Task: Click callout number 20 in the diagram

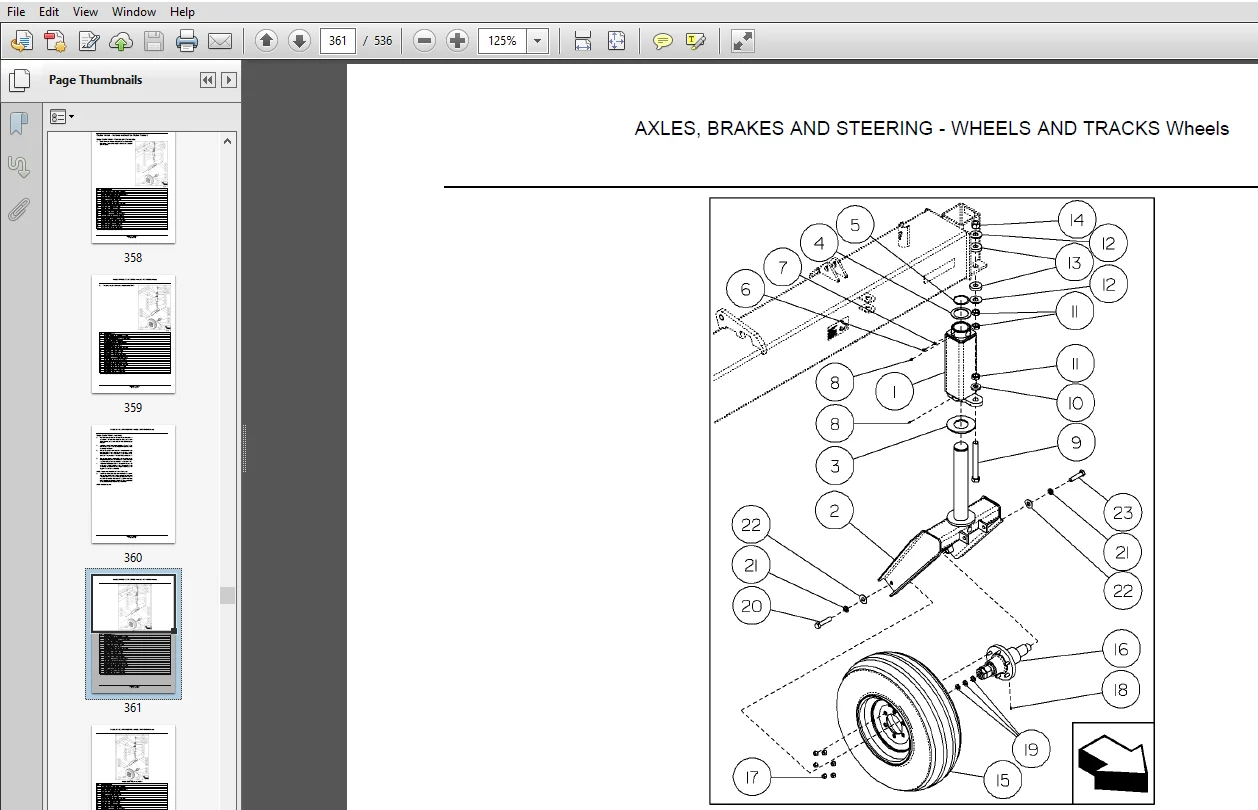Action: pos(752,605)
